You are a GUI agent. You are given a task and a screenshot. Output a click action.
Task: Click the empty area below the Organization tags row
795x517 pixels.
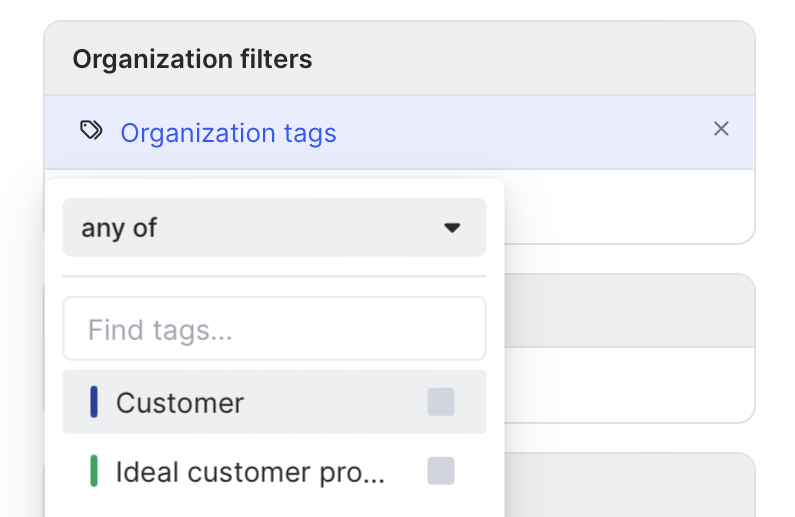tap(628, 205)
